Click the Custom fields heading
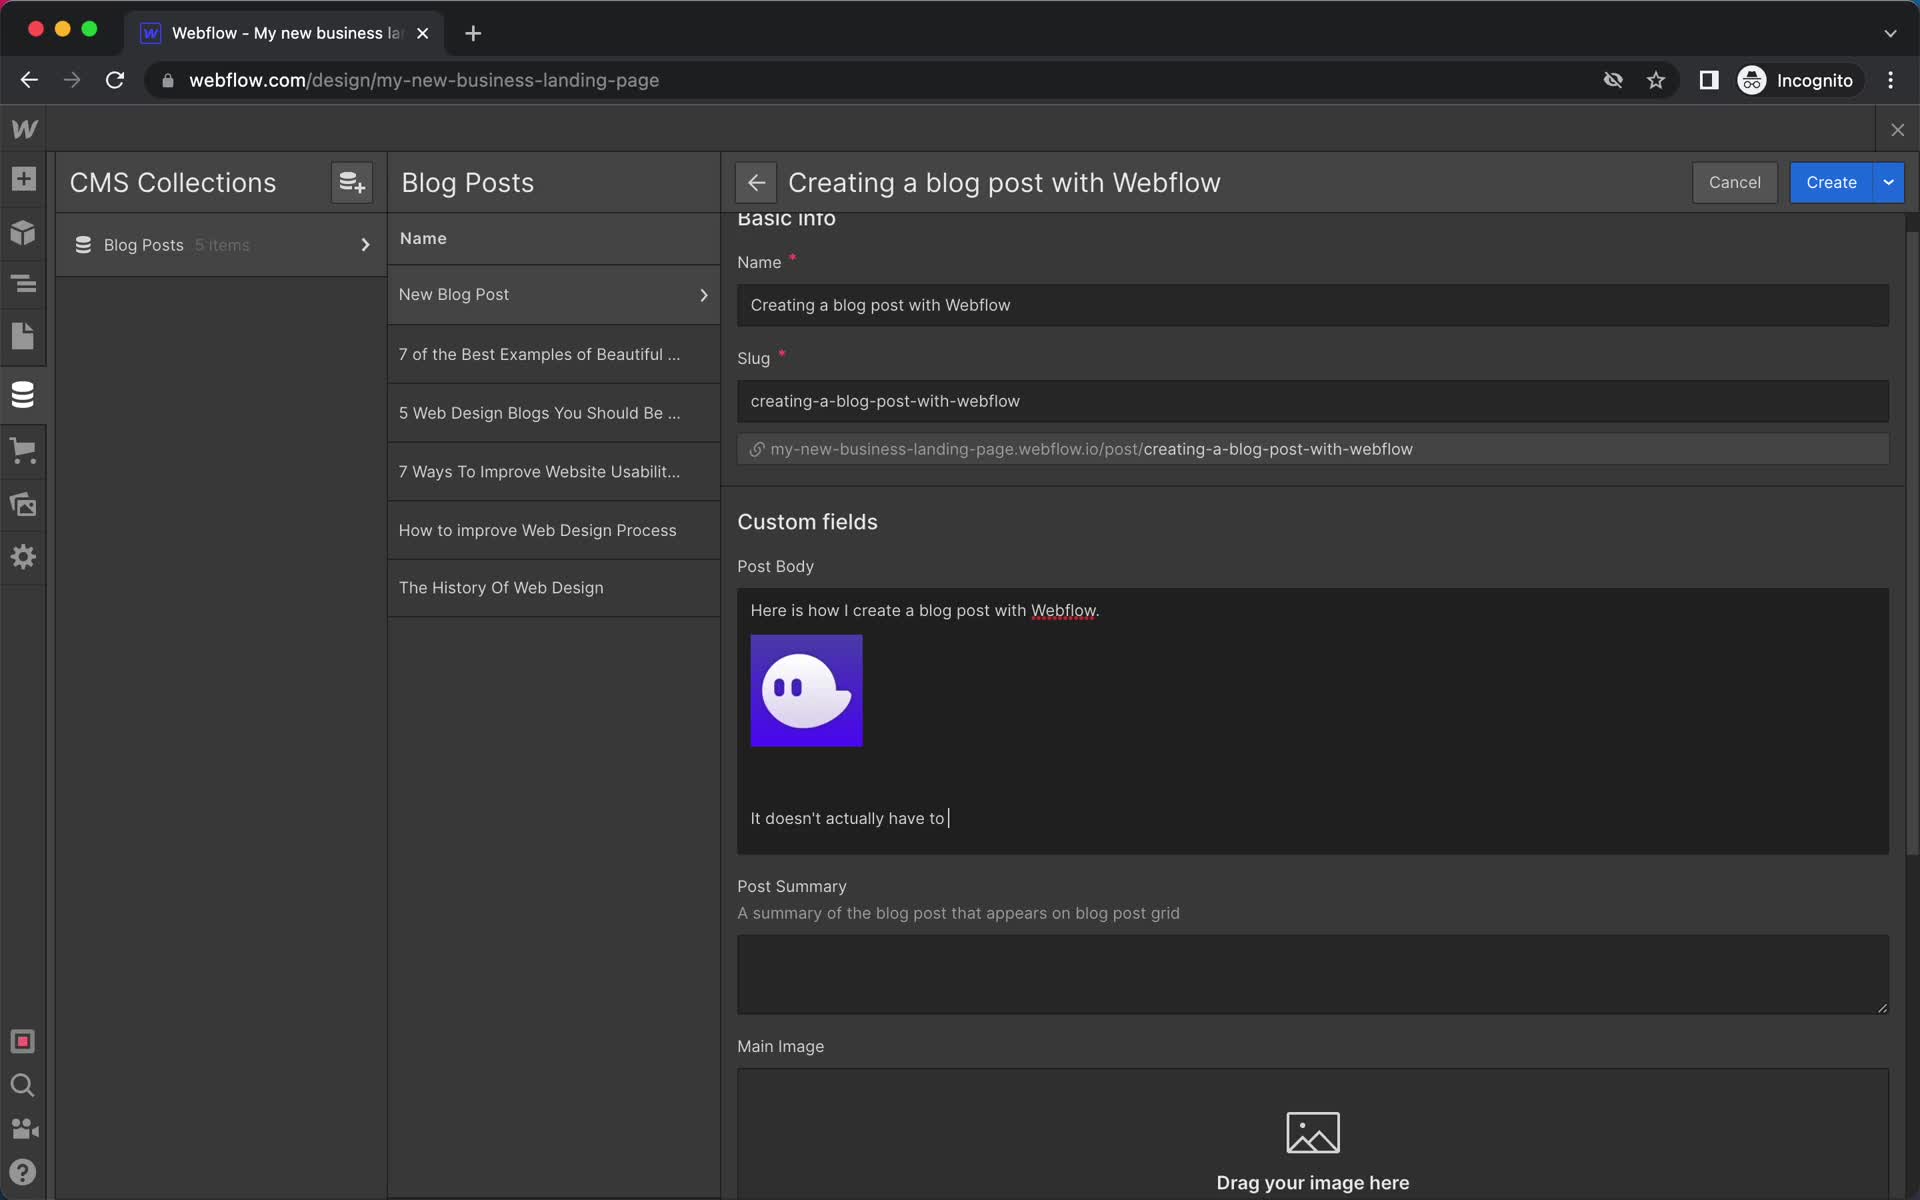The width and height of the screenshot is (1920, 1200). pos(807,522)
